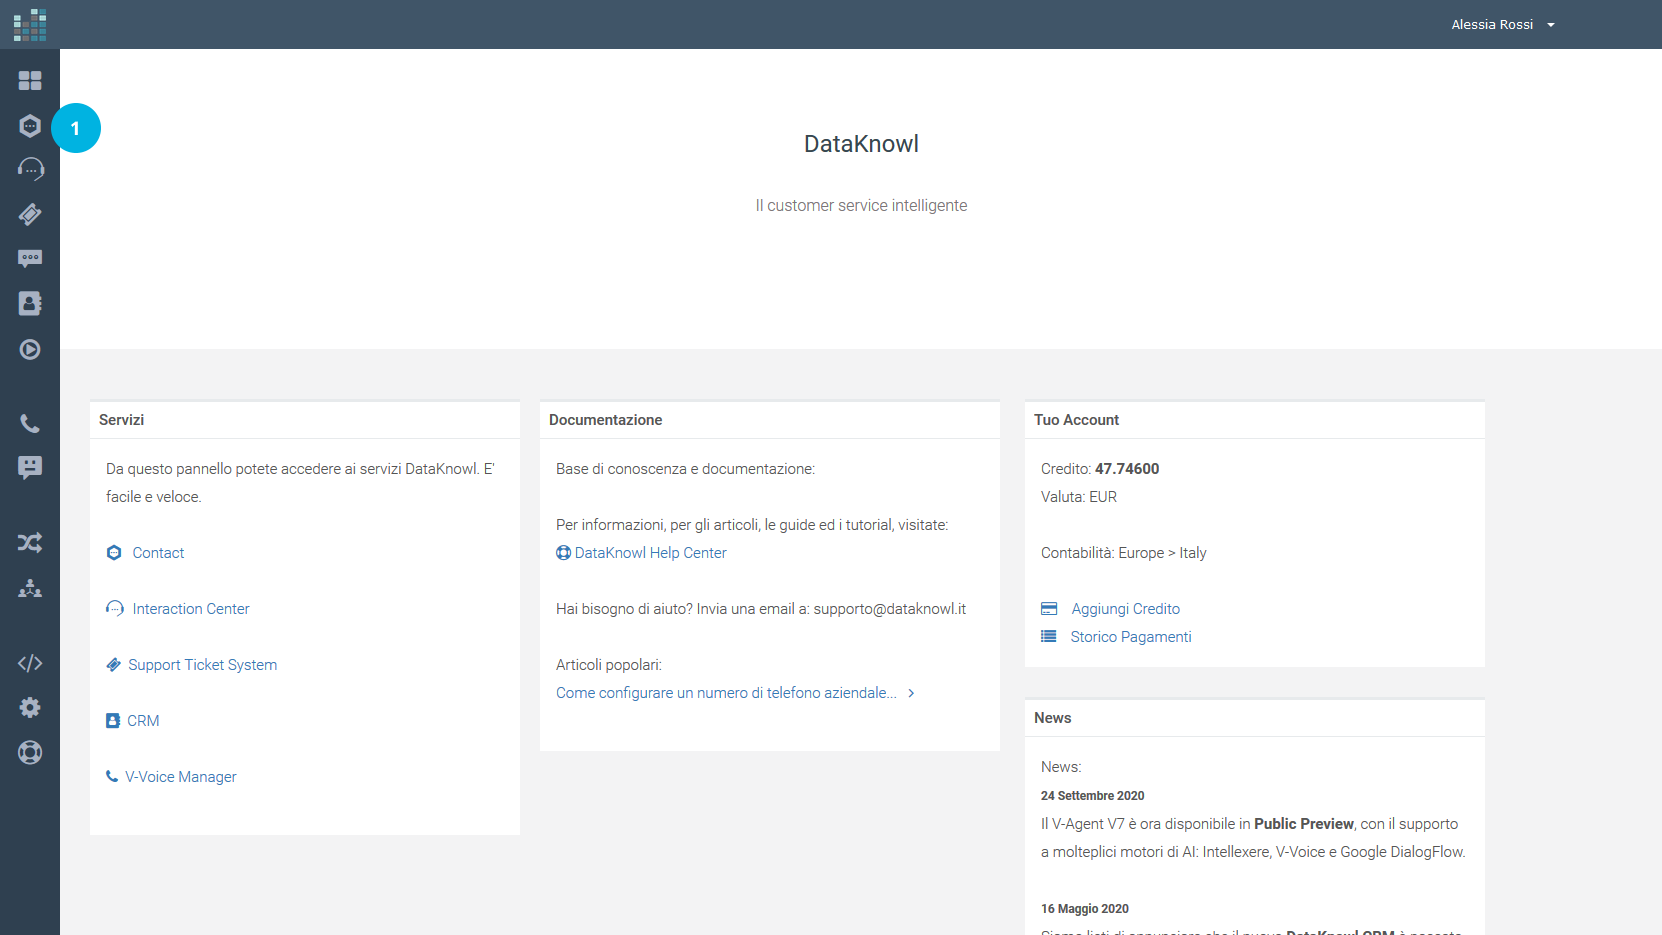
Task: Click the hexagon icon beside Contact link
Action: (114, 553)
